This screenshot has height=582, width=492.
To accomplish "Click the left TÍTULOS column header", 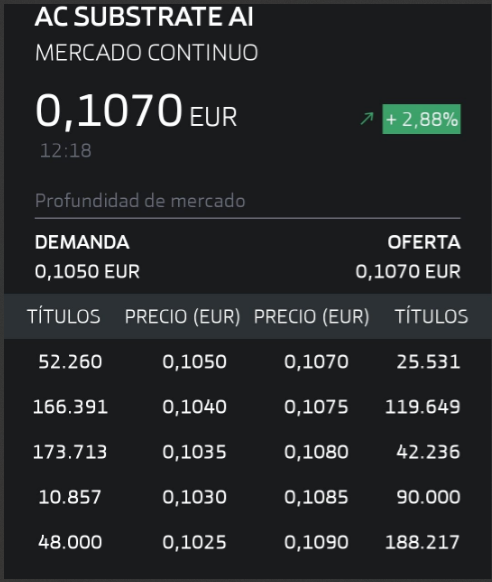I will click(64, 317).
